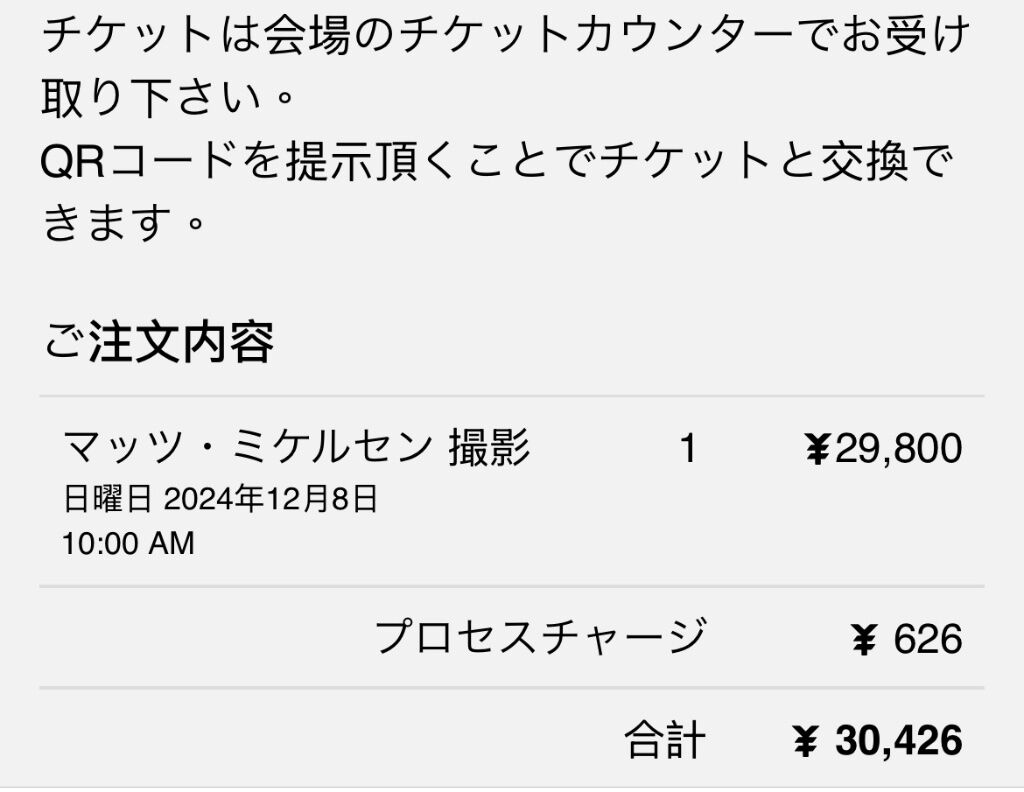Click the 10:00 AM time text
This screenshot has height=792, width=1024.
pyautogui.click(x=129, y=544)
